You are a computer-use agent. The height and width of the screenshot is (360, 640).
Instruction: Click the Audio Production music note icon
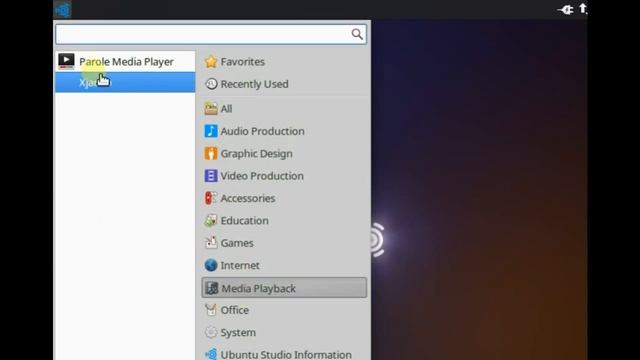tap(211, 131)
